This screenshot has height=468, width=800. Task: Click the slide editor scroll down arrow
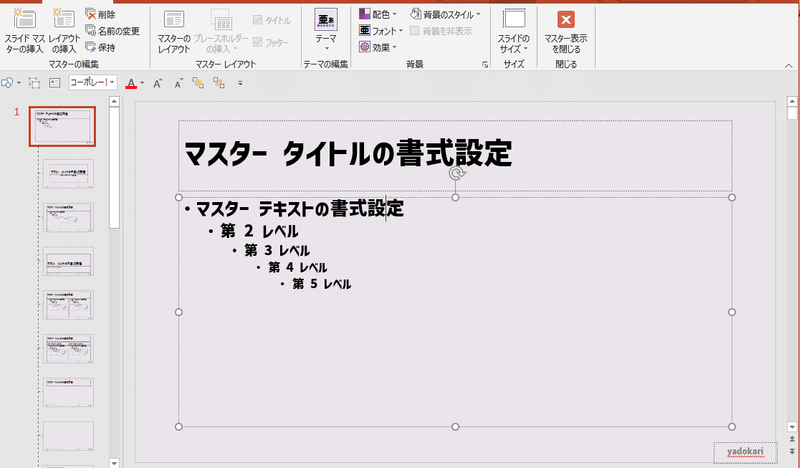[x=792, y=427]
